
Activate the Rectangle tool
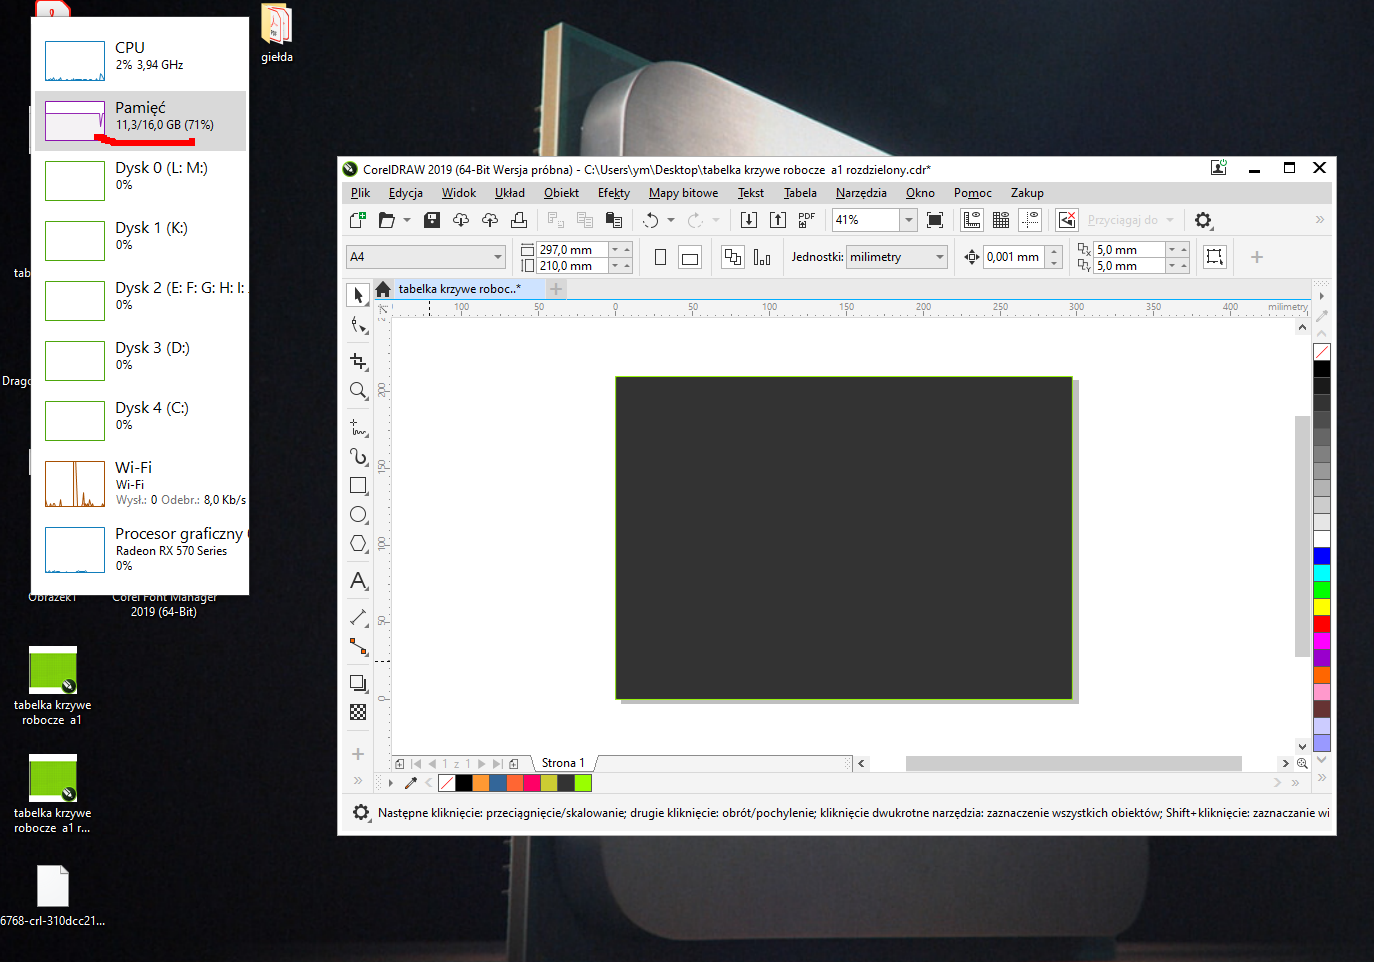tap(358, 486)
